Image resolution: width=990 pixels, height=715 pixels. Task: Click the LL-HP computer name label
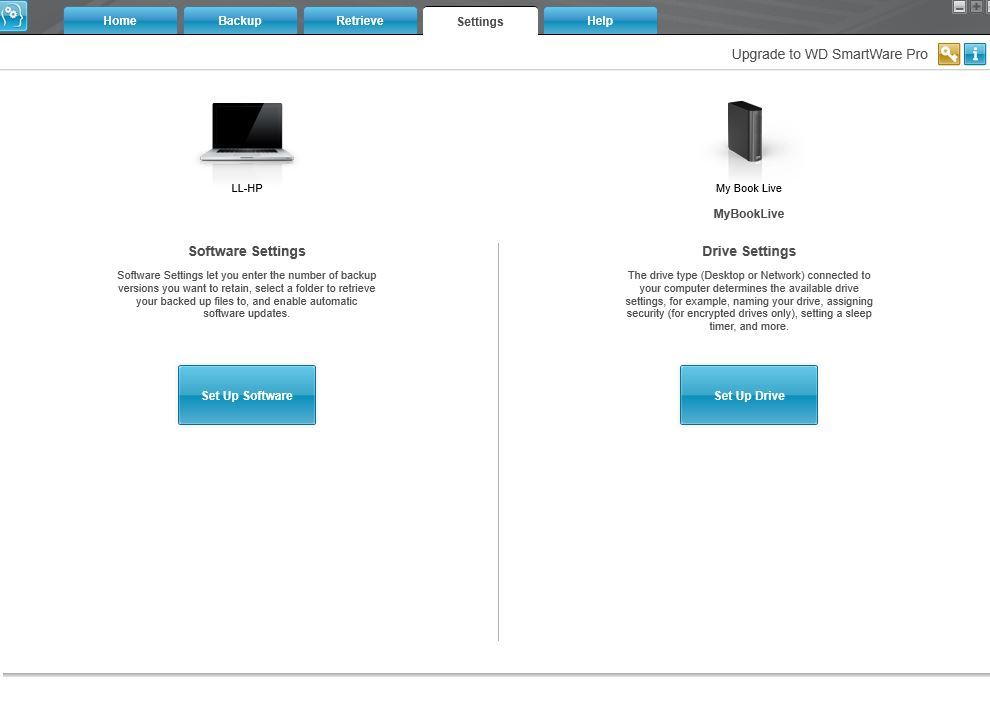pyautogui.click(x=247, y=188)
